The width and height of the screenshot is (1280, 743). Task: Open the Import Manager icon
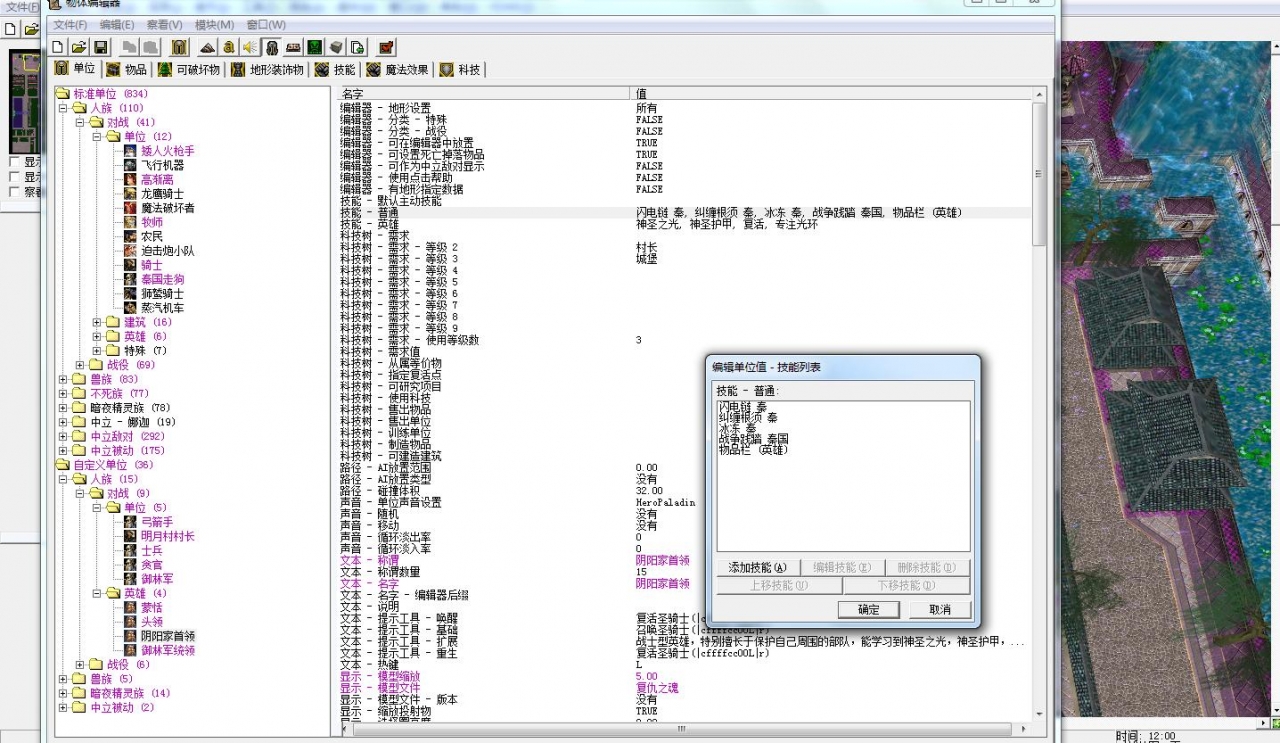(x=357, y=47)
